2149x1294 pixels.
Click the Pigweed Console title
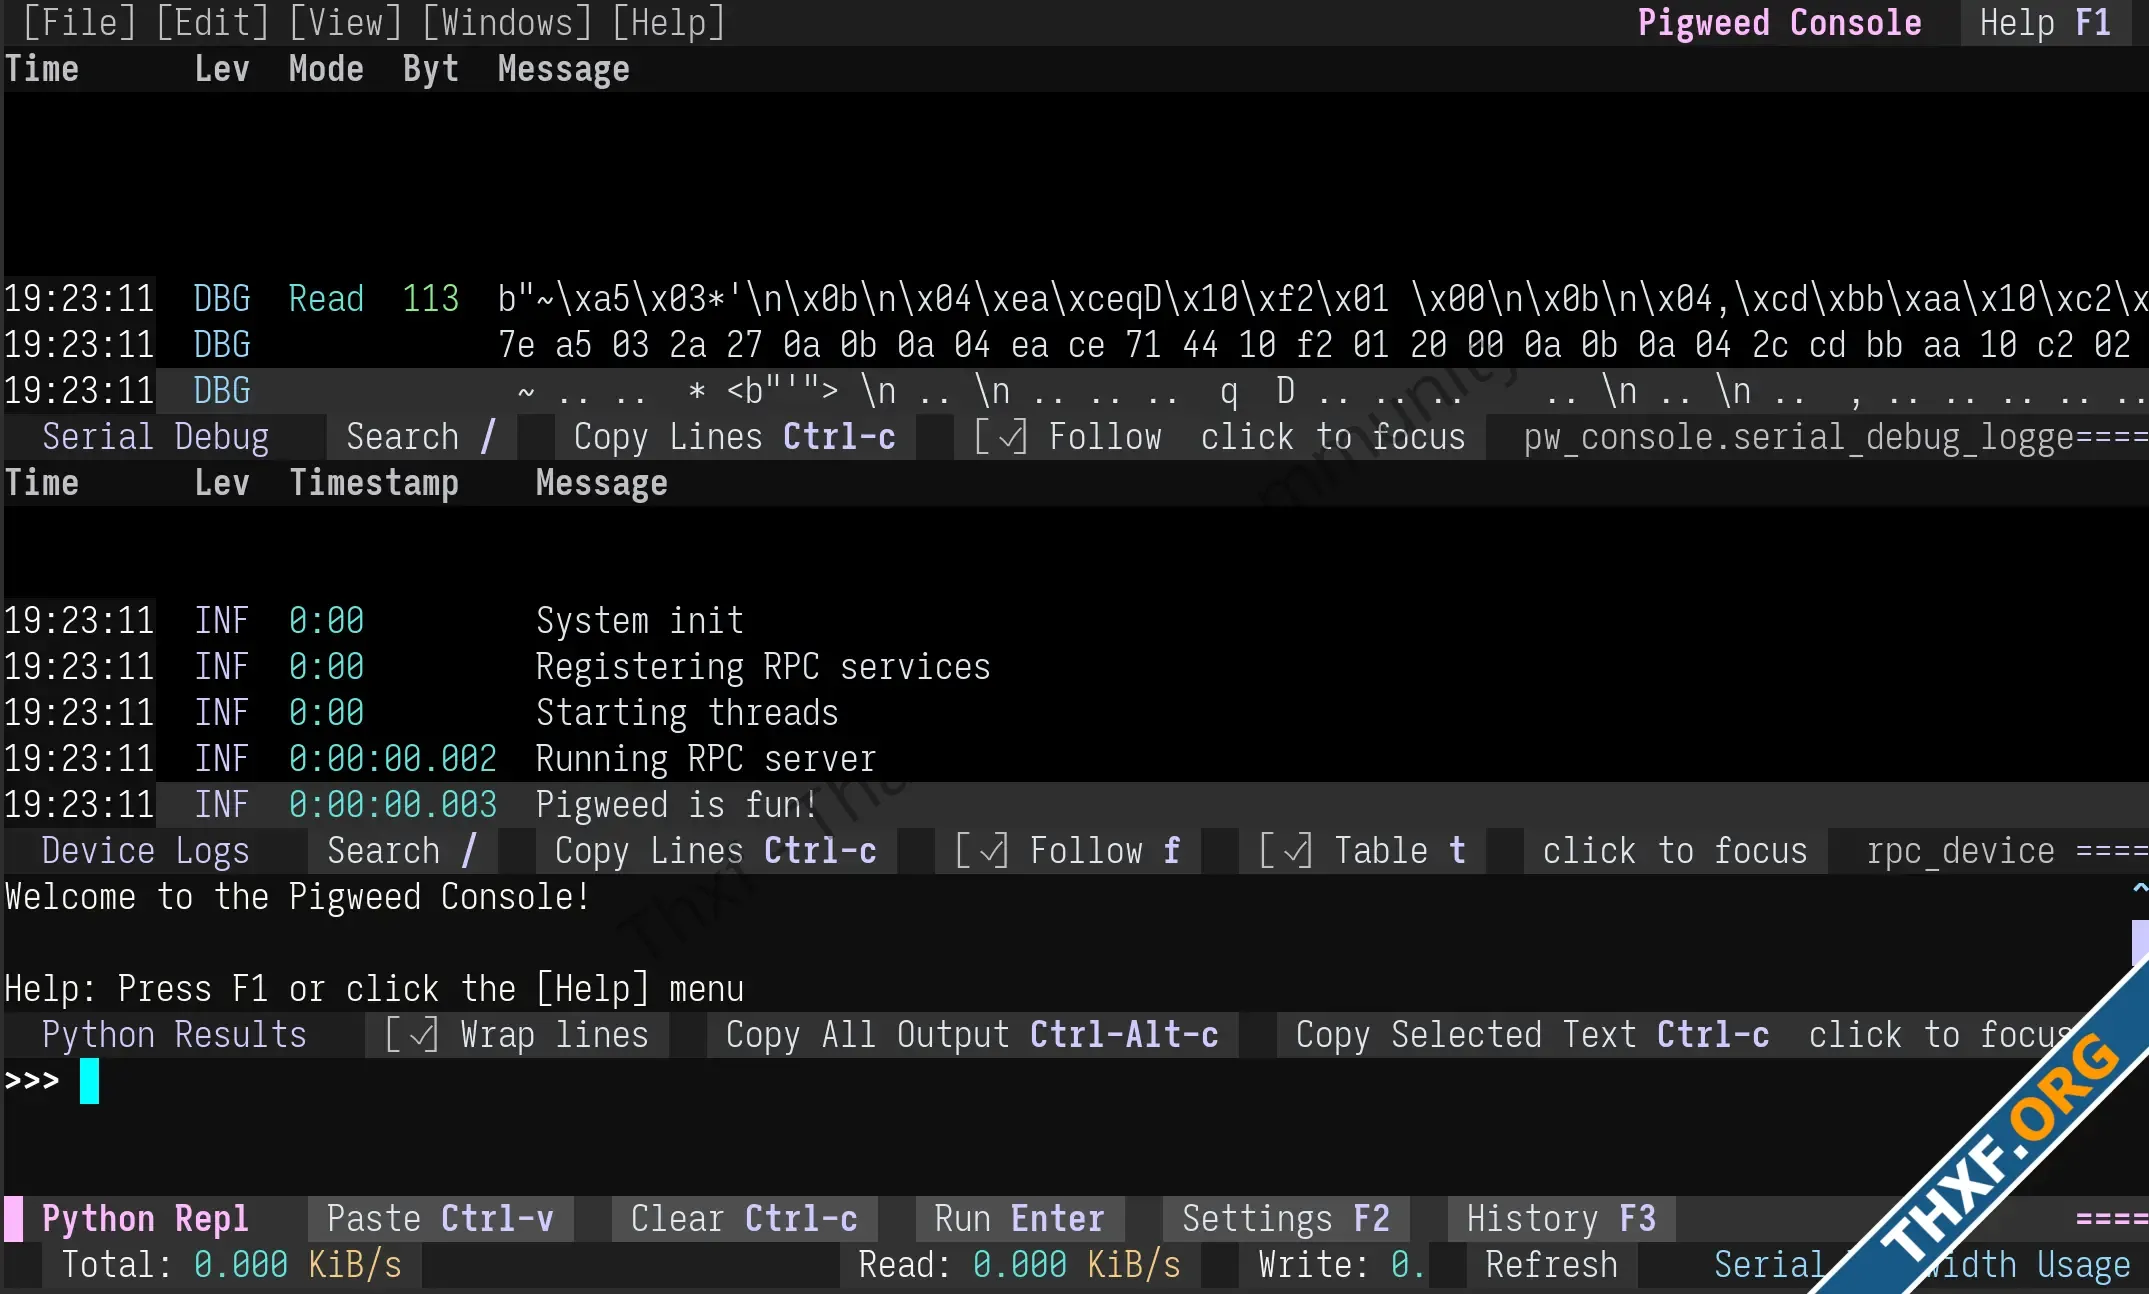click(1779, 22)
